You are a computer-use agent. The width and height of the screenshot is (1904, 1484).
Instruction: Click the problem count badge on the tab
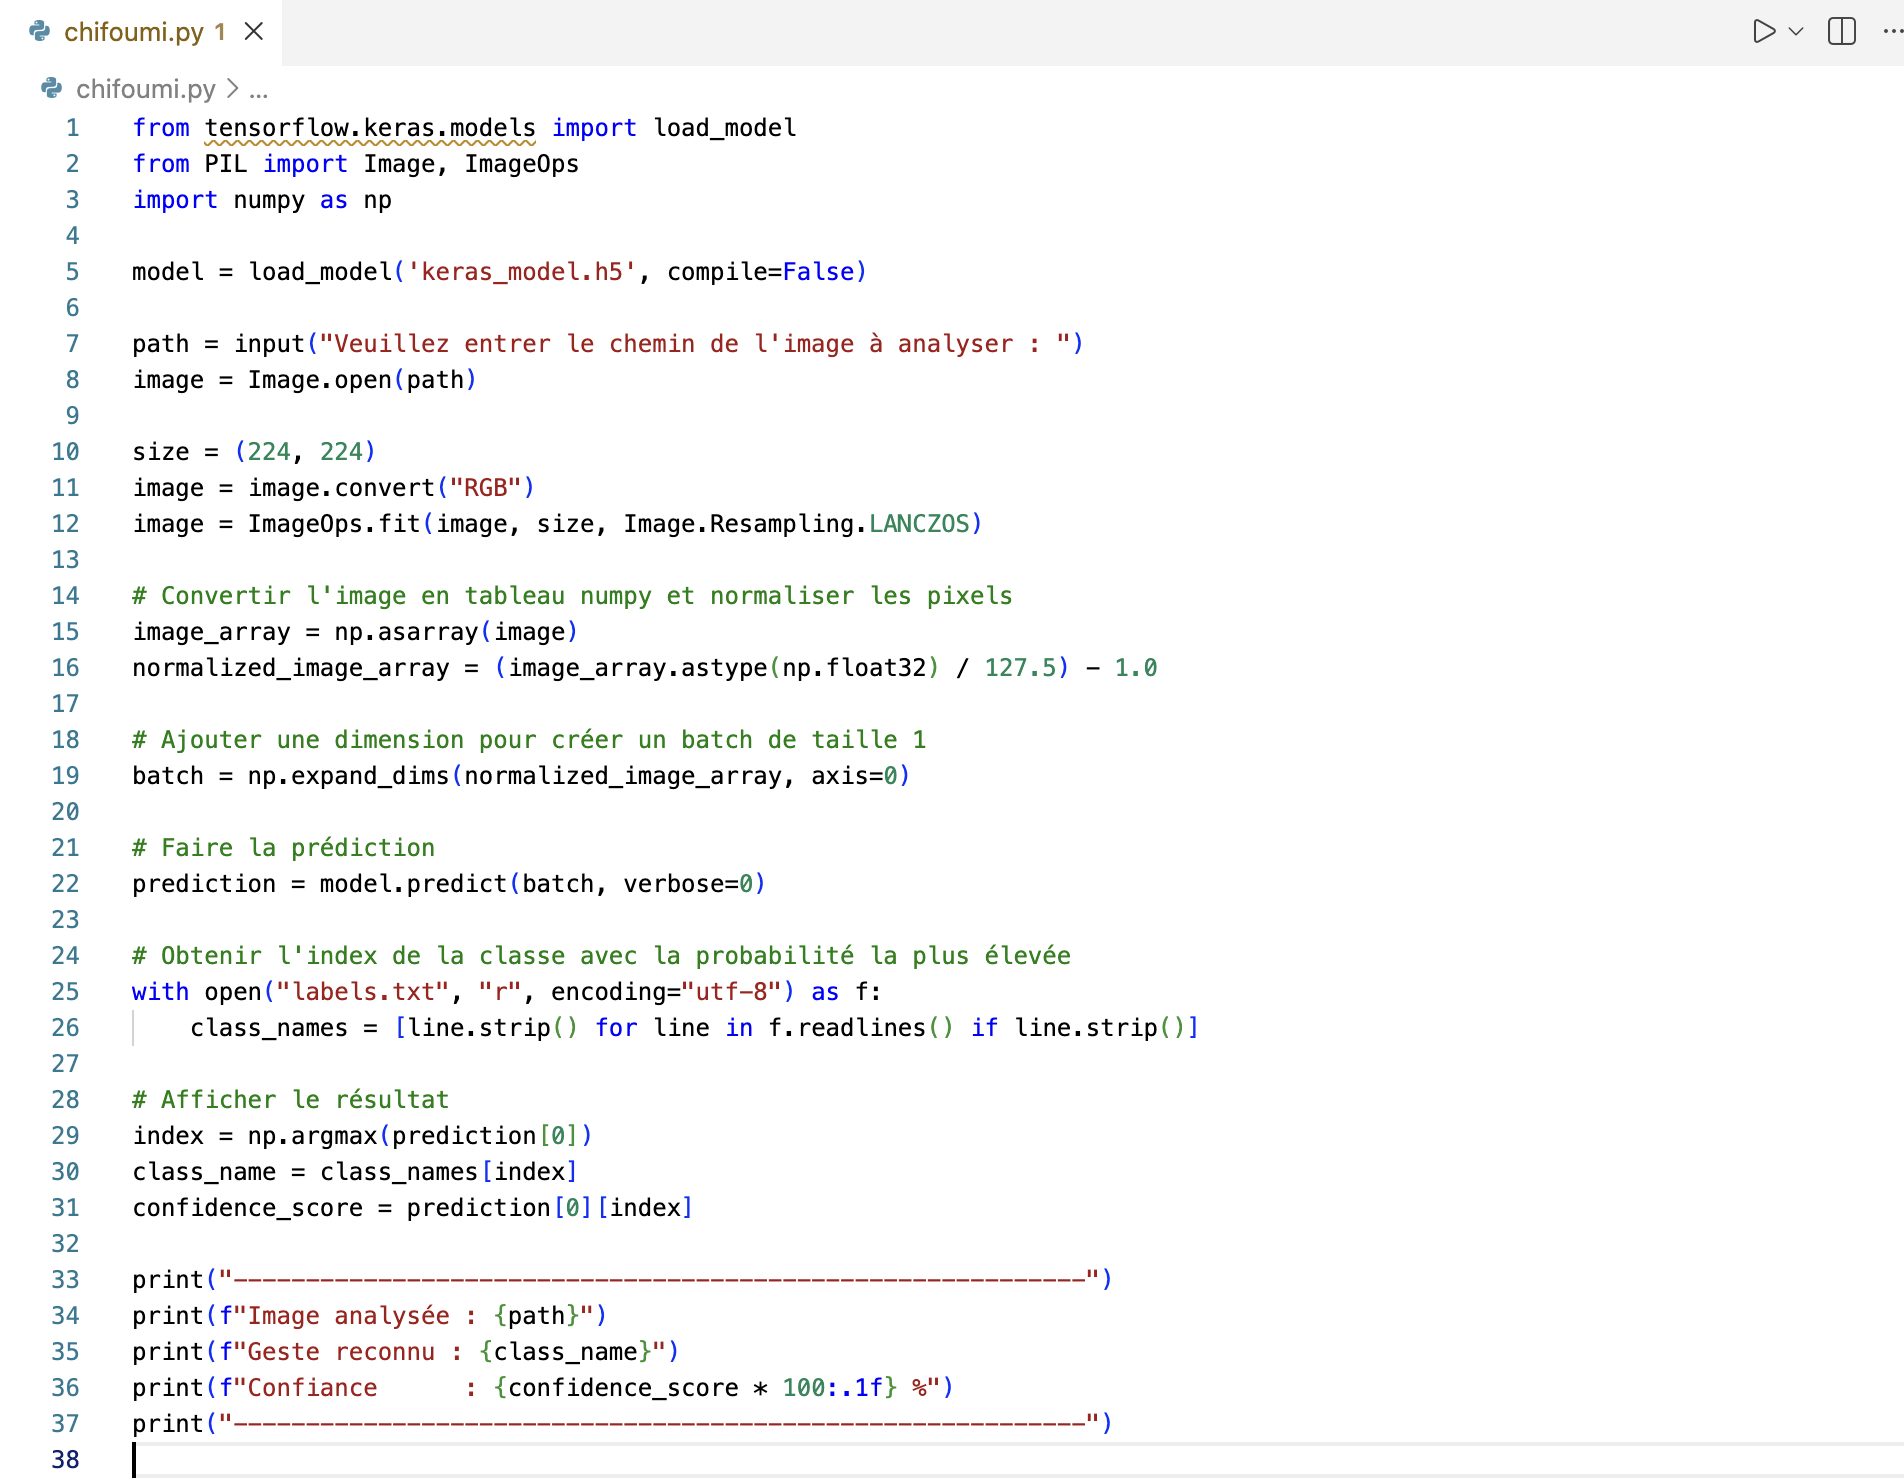pos(220,32)
